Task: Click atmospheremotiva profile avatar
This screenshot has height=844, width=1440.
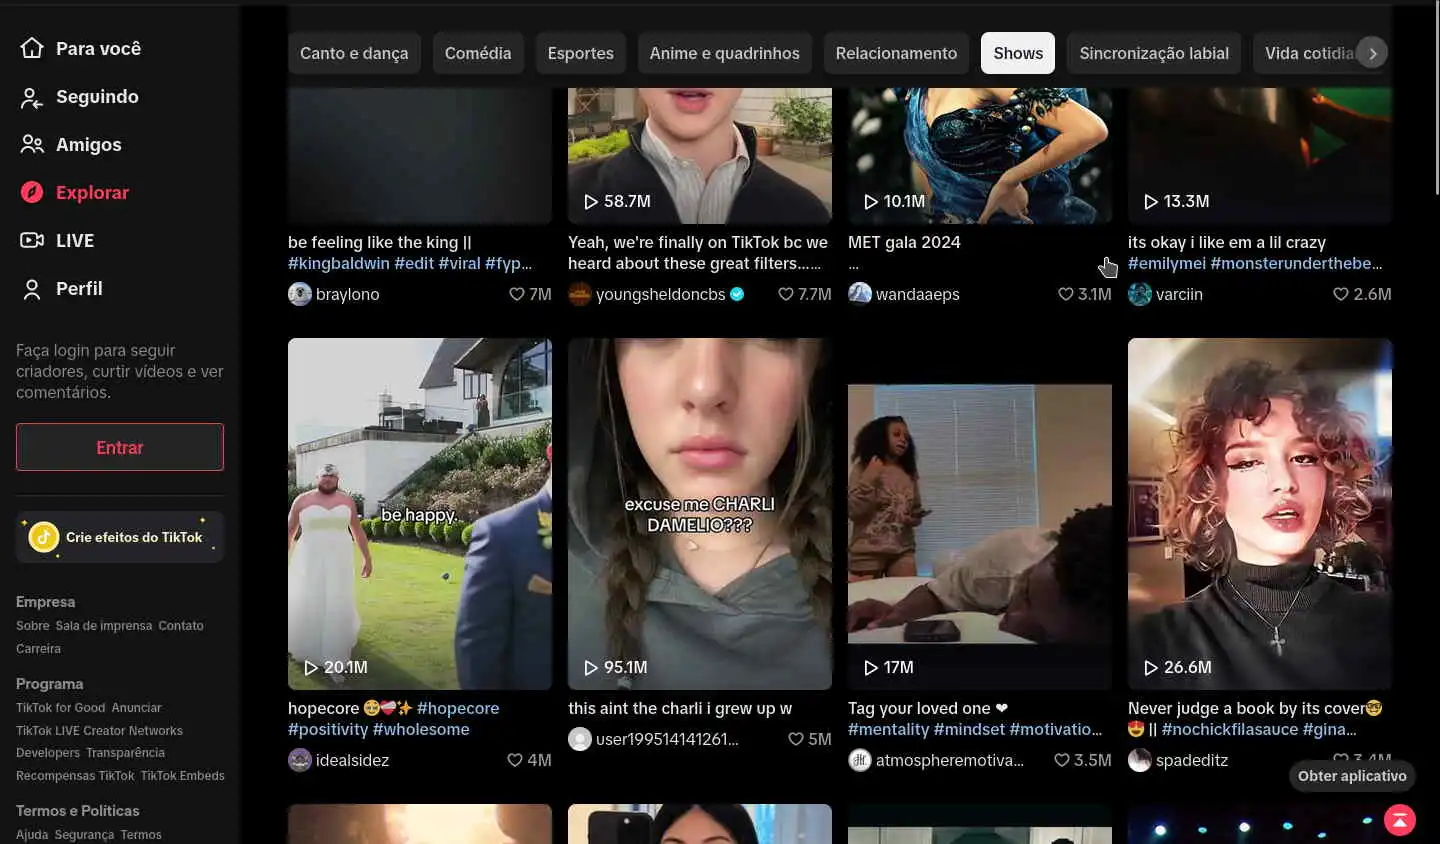Action: point(860,760)
